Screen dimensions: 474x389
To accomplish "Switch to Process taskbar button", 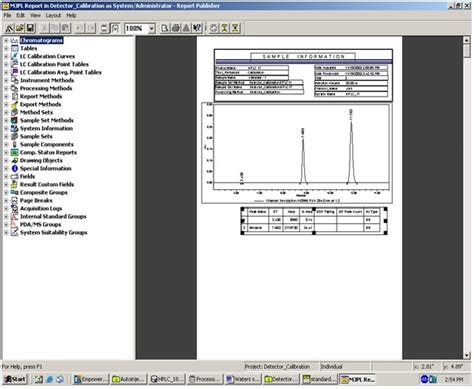I will (205, 379).
